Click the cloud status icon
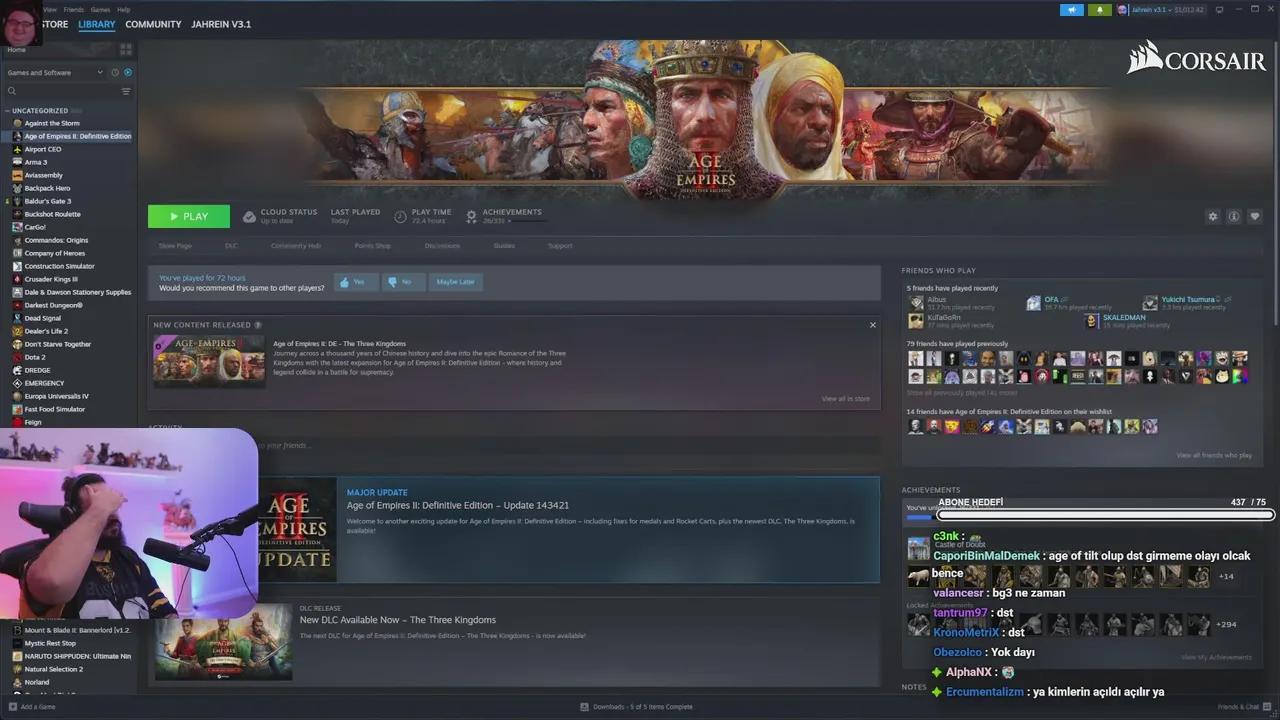Viewport: 1280px width, 720px height. coord(250,216)
